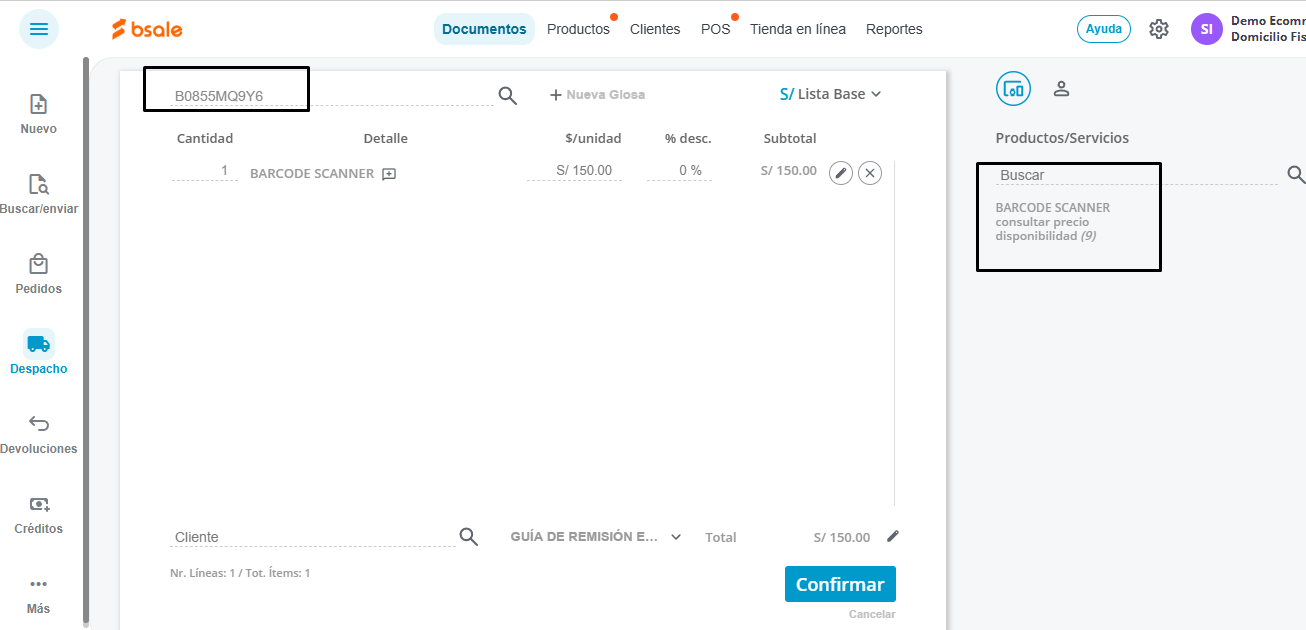The width and height of the screenshot is (1306, 630).
Task: Click the Confirmar button
Action: (840, 584)
